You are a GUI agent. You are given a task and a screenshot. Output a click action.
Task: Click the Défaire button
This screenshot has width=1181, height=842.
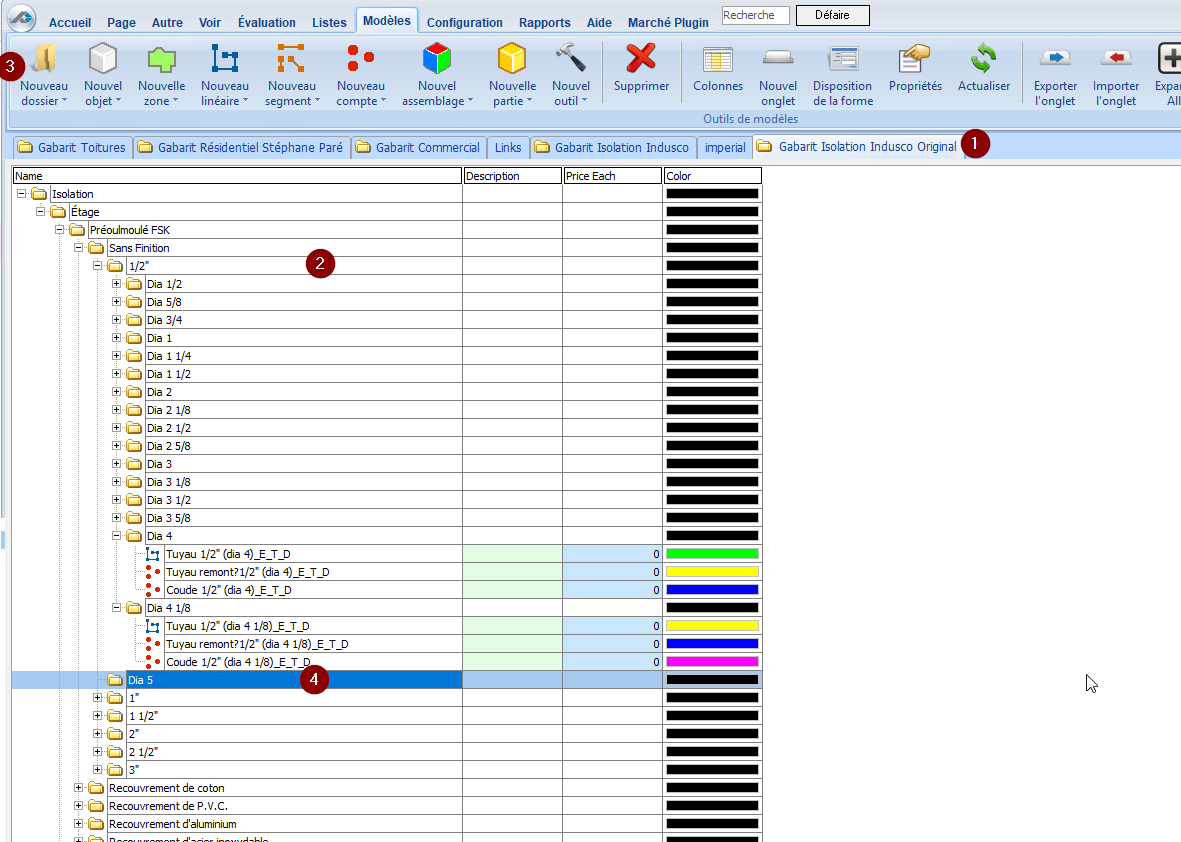832,15
